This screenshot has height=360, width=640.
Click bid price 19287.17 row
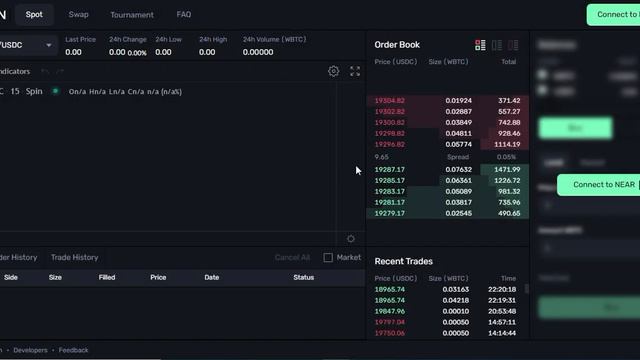pos(448,169)
